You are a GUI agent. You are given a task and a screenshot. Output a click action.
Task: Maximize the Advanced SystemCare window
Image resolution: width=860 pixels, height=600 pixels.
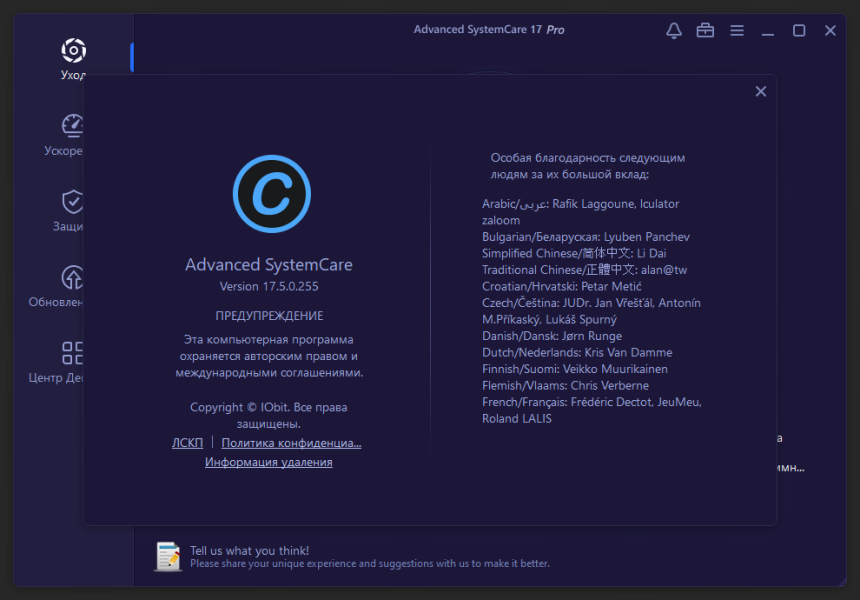tap(799, 30)
